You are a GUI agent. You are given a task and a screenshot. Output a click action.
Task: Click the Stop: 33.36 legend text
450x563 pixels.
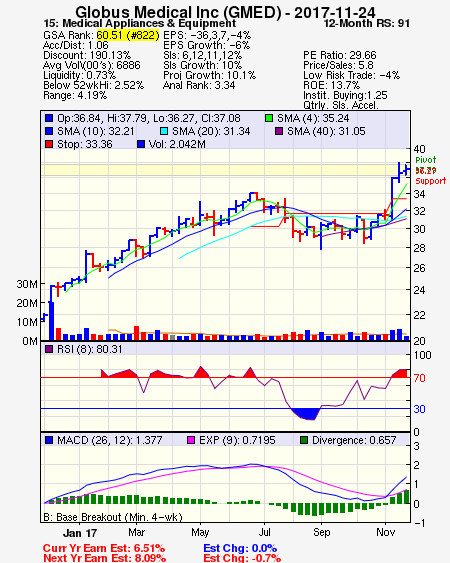click(x=85, y=144)
